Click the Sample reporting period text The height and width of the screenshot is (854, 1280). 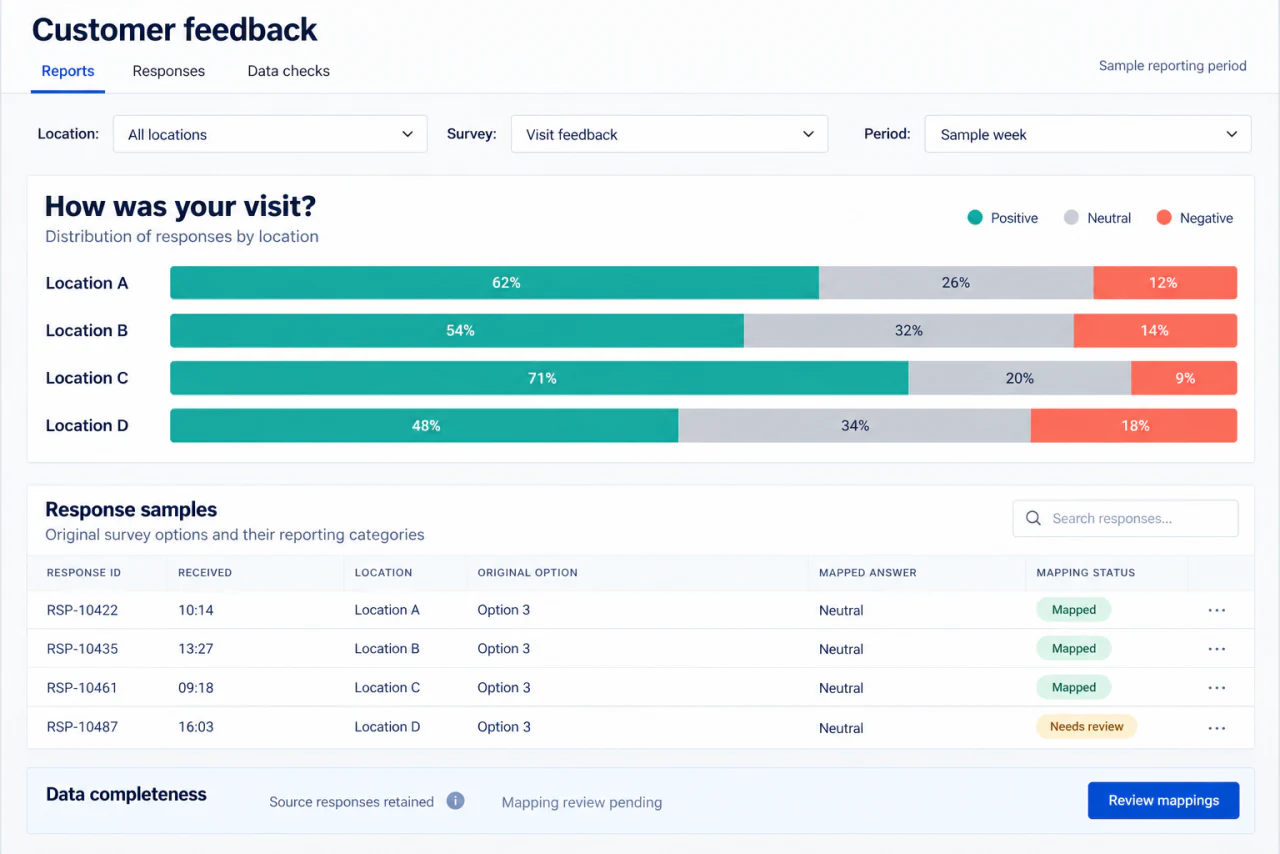[1172, 66]
